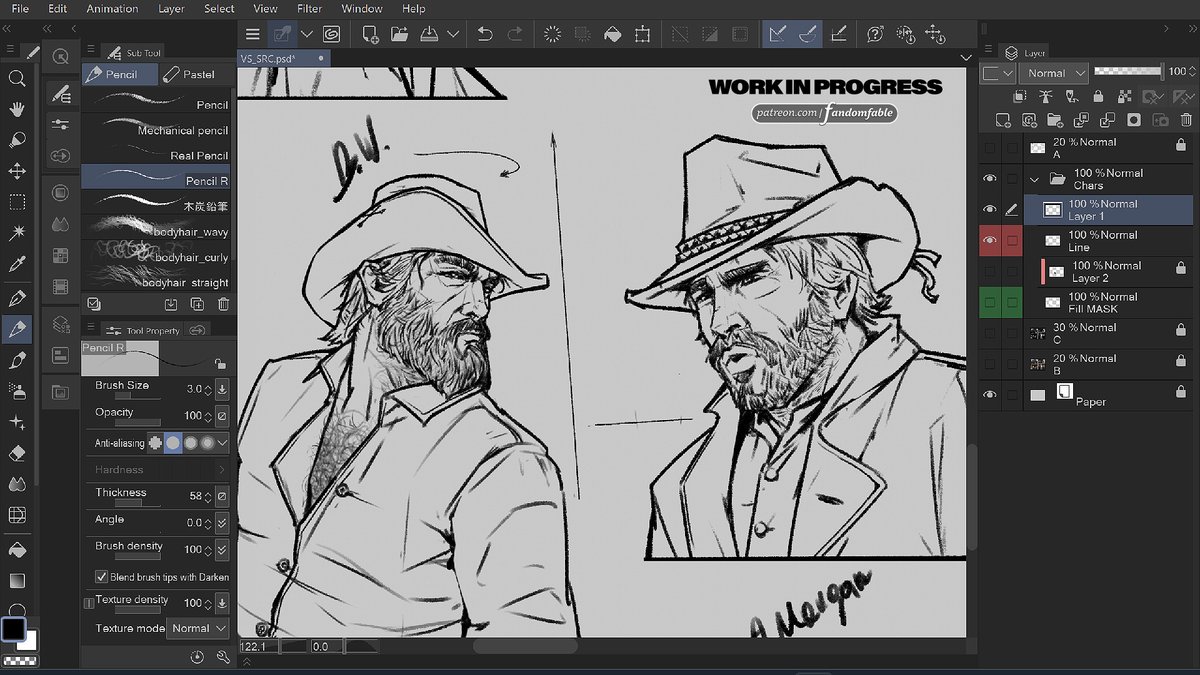Open dropdown beside the quick access pen icon
Screen dimensions: 1200x675
tap(307, 34)
